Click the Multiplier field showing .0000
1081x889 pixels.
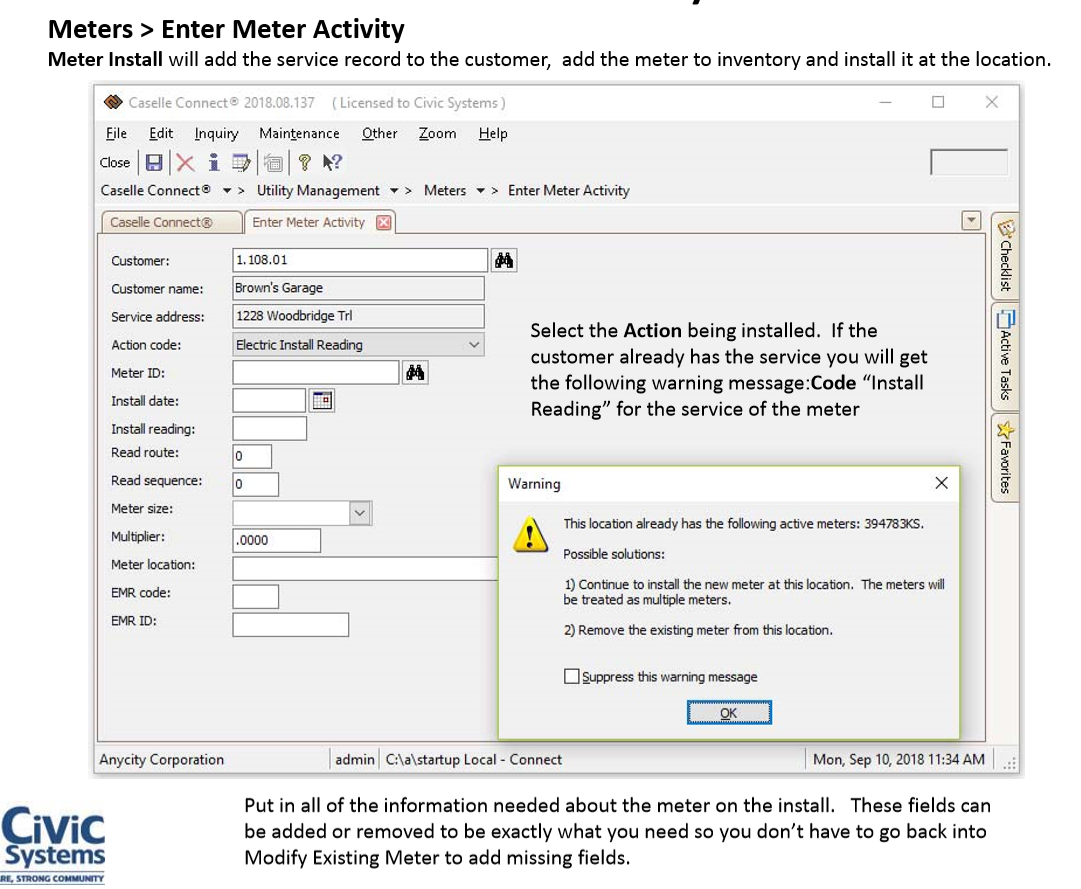click(276, 540)
